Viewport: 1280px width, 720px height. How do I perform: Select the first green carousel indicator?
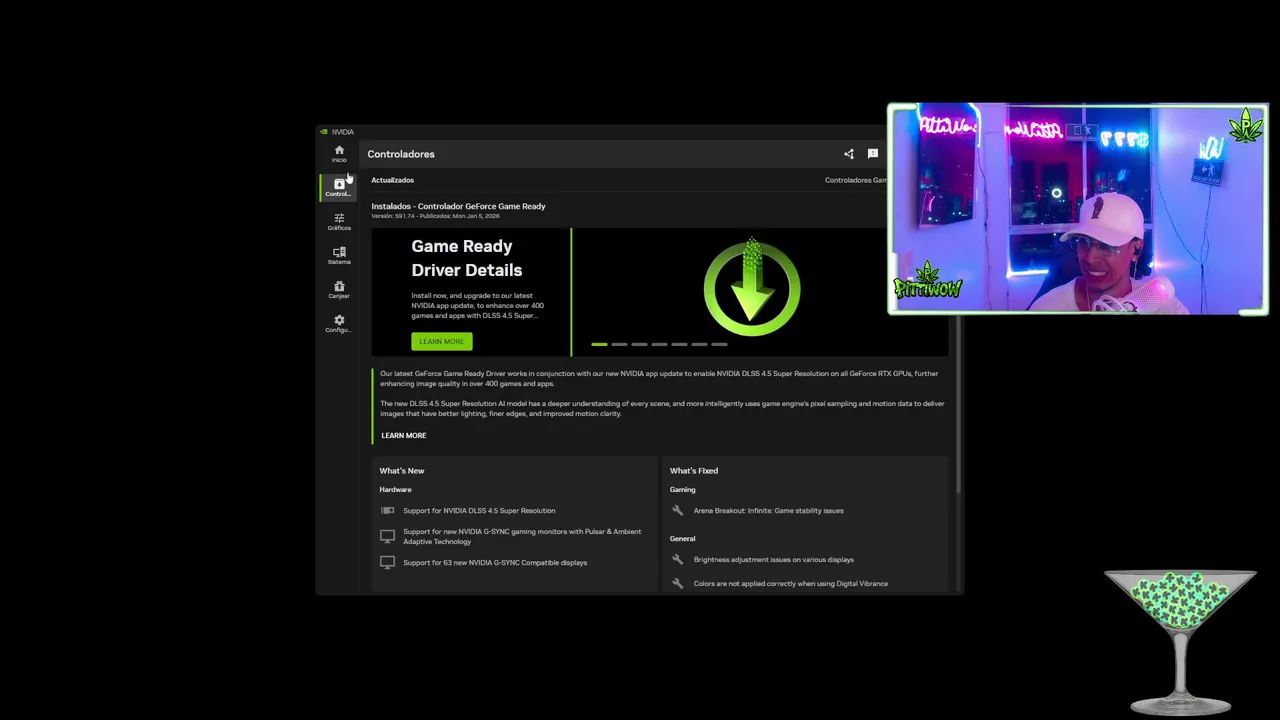pos(599,344)
